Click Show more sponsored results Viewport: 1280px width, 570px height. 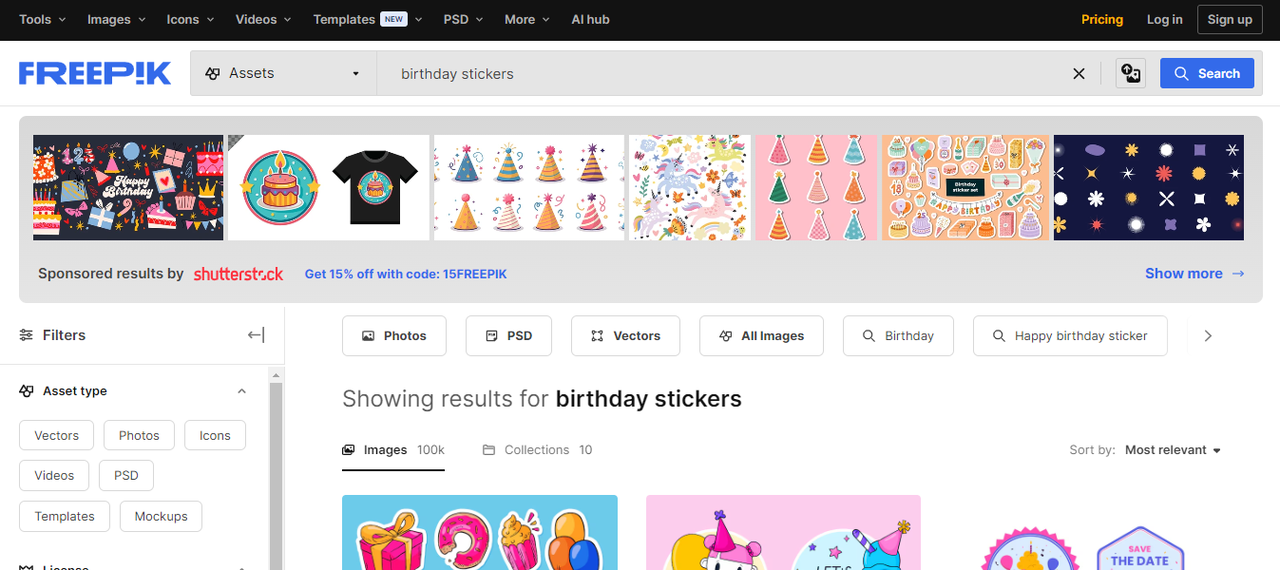click(x=1195, y=274)
